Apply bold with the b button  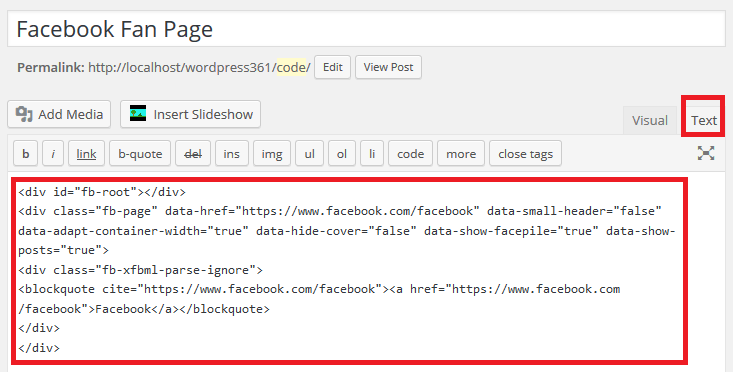pyautogui.click(x=26, y=154)
